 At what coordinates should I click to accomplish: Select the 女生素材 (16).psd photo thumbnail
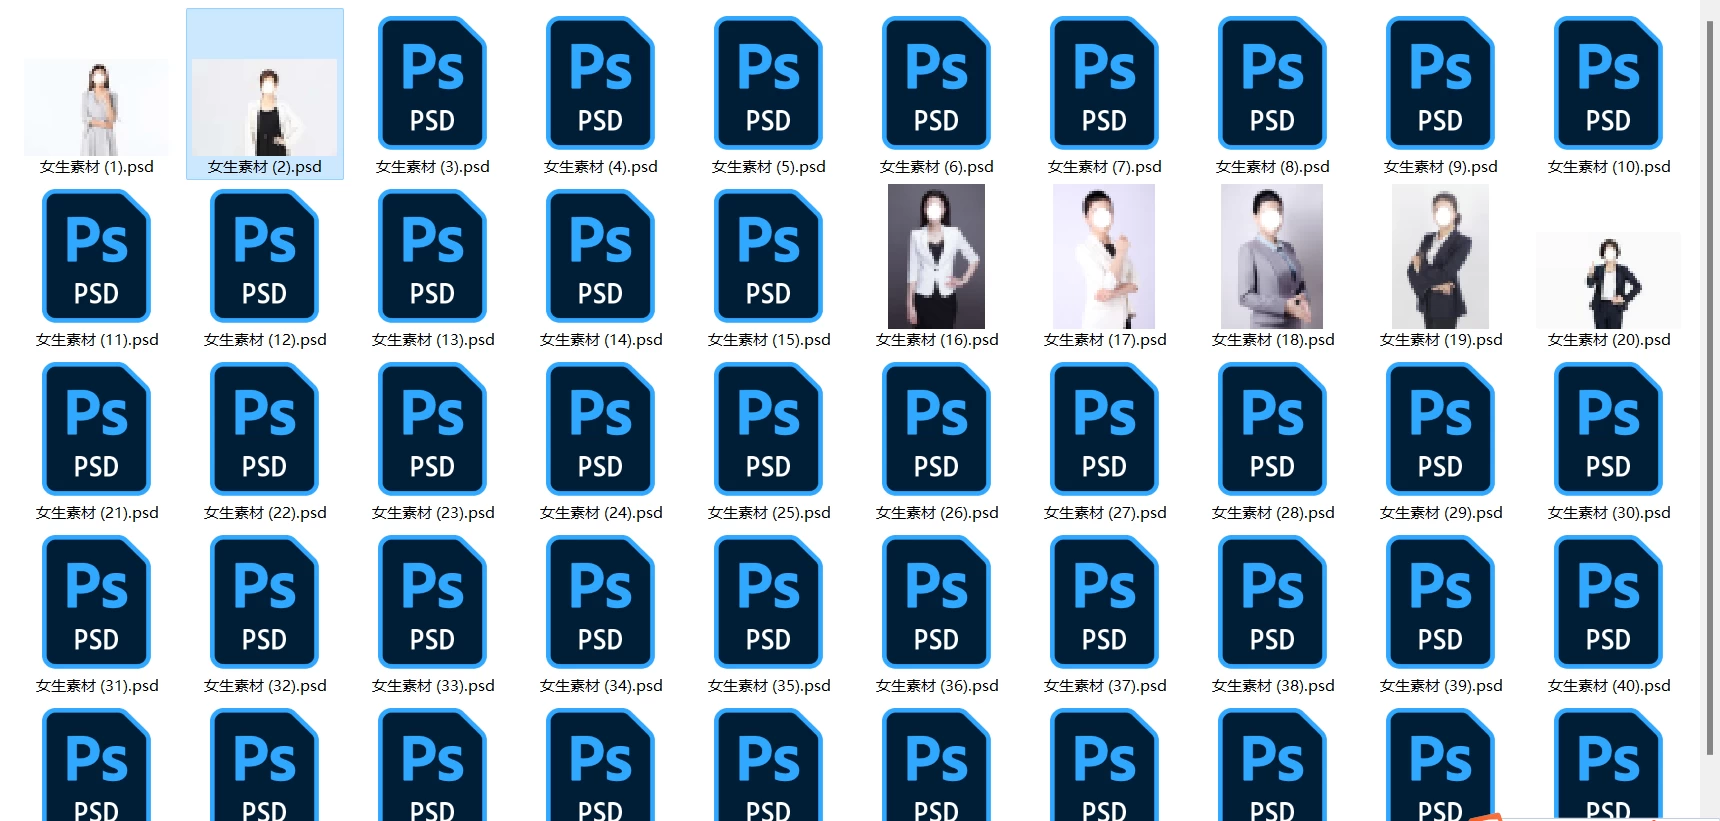tap(936, 256)
